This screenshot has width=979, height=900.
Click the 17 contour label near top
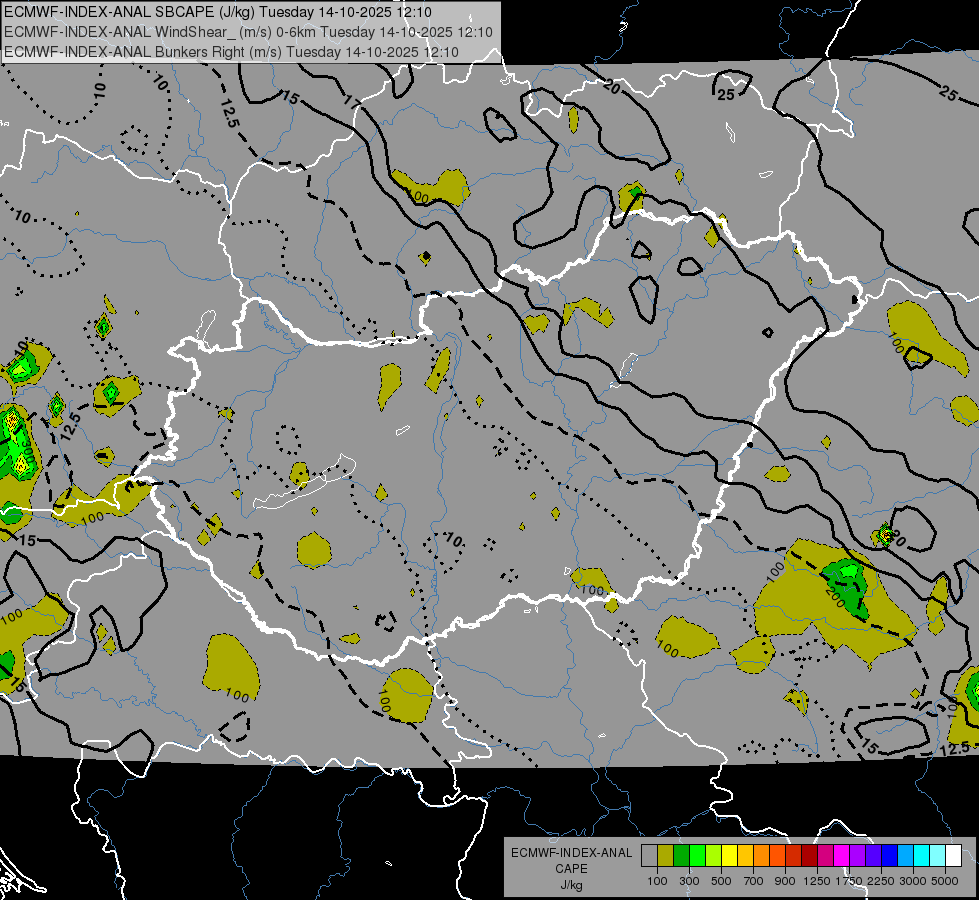(x=351, y=101)
